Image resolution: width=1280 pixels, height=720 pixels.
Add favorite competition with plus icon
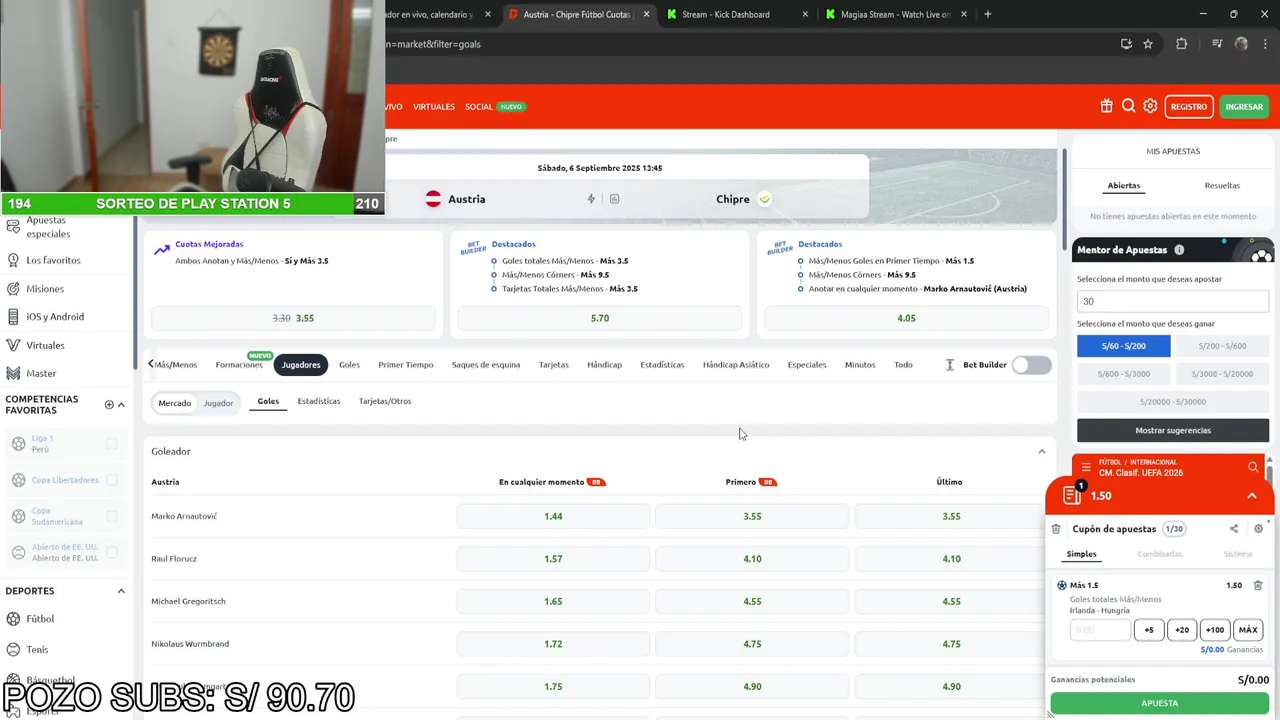109,405
